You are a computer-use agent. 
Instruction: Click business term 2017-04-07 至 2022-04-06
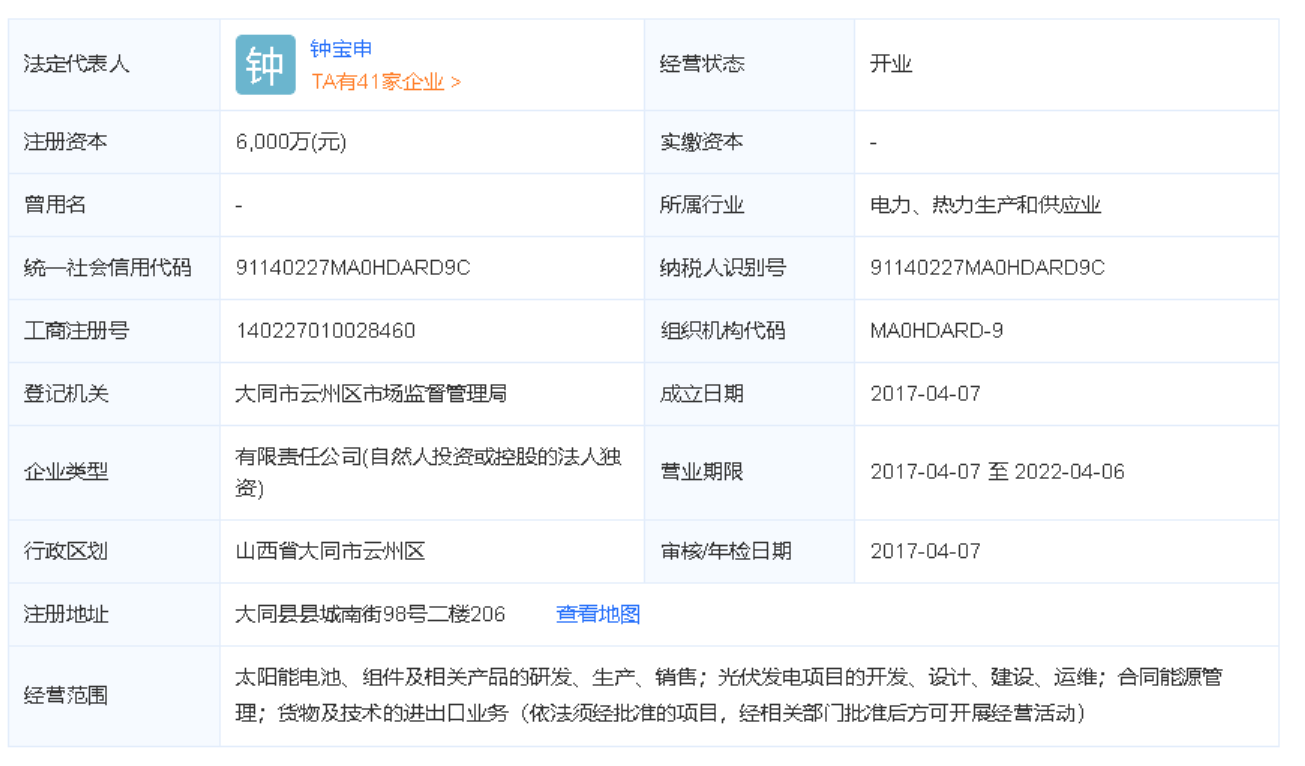coord(997,471)
